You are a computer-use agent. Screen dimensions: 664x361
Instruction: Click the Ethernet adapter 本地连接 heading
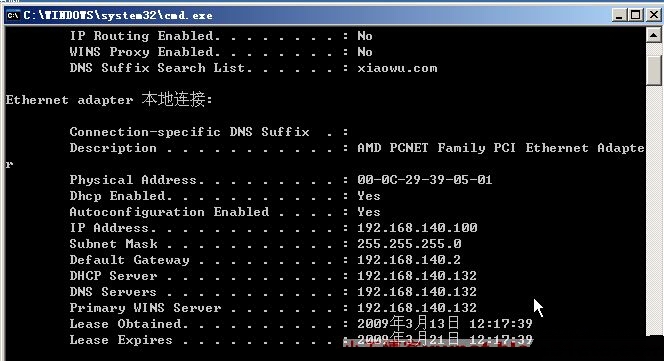click(109, 100)
